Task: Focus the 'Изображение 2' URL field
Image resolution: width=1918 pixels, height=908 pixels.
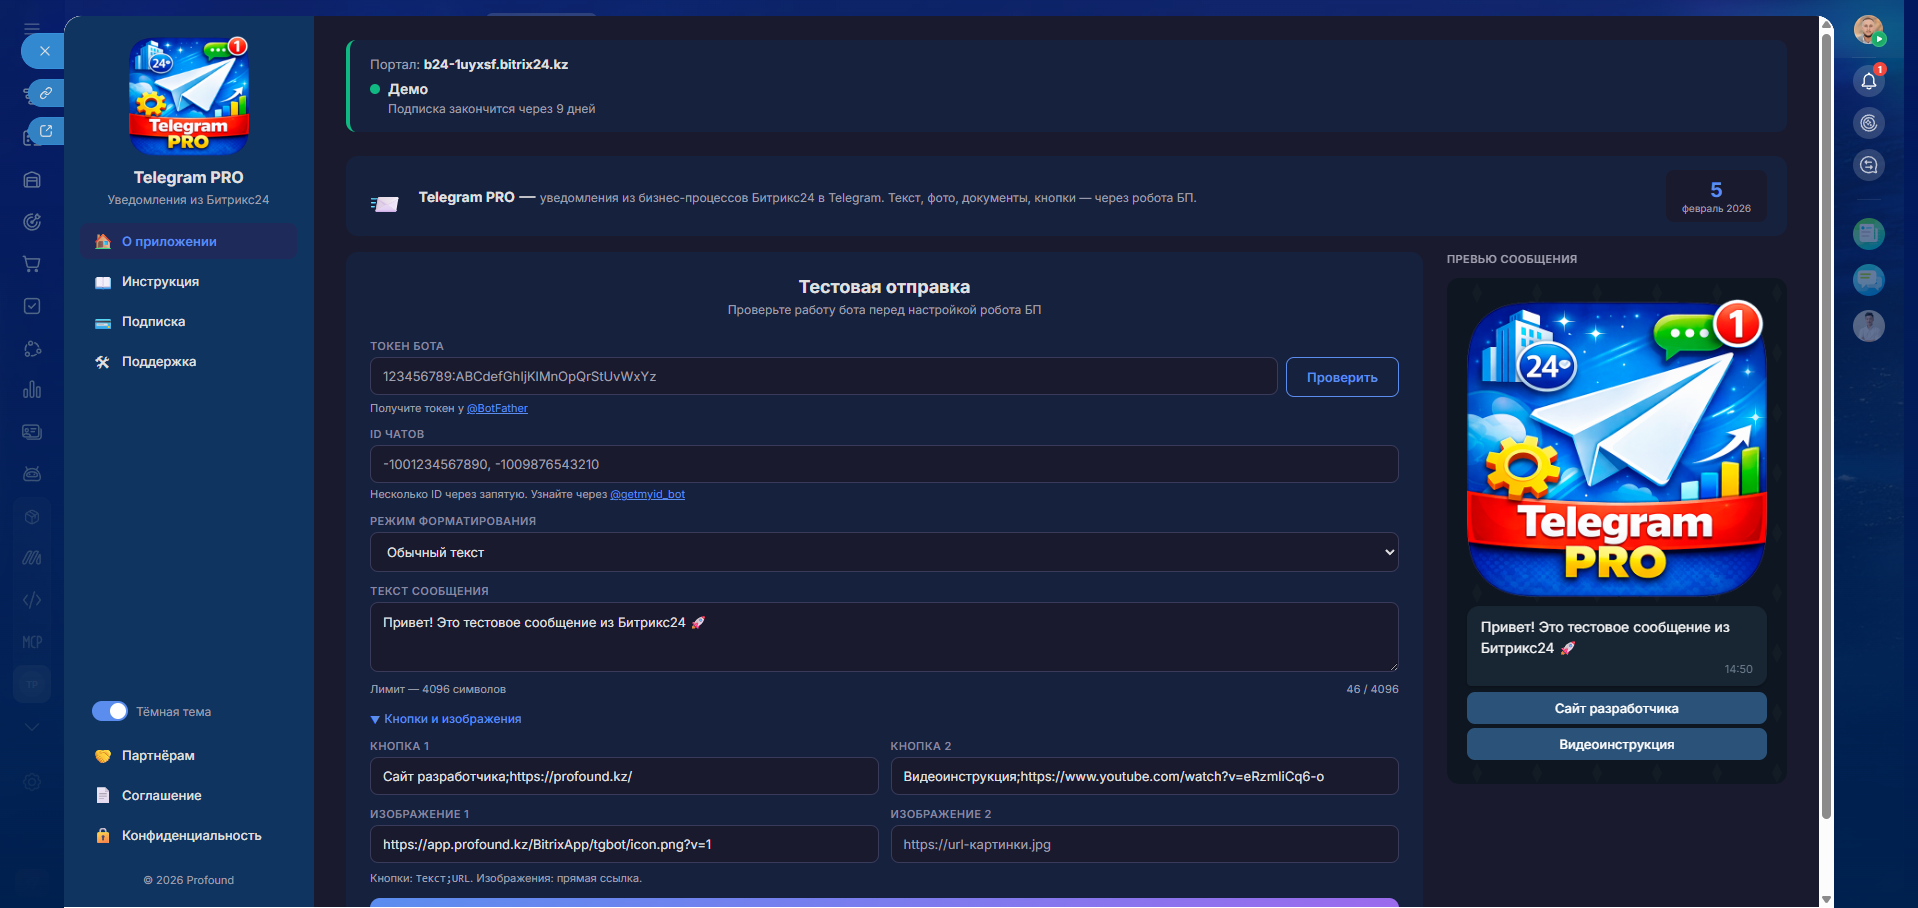Action: pos(1144,844)
